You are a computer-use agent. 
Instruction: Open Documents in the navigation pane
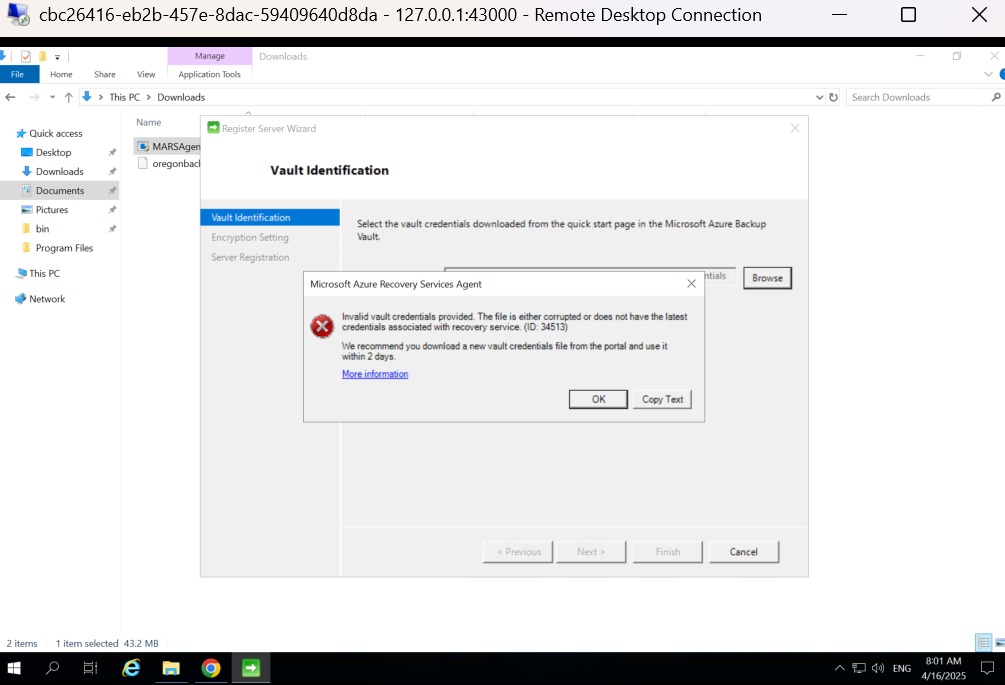pyautogui.click(x=60, y=190)
